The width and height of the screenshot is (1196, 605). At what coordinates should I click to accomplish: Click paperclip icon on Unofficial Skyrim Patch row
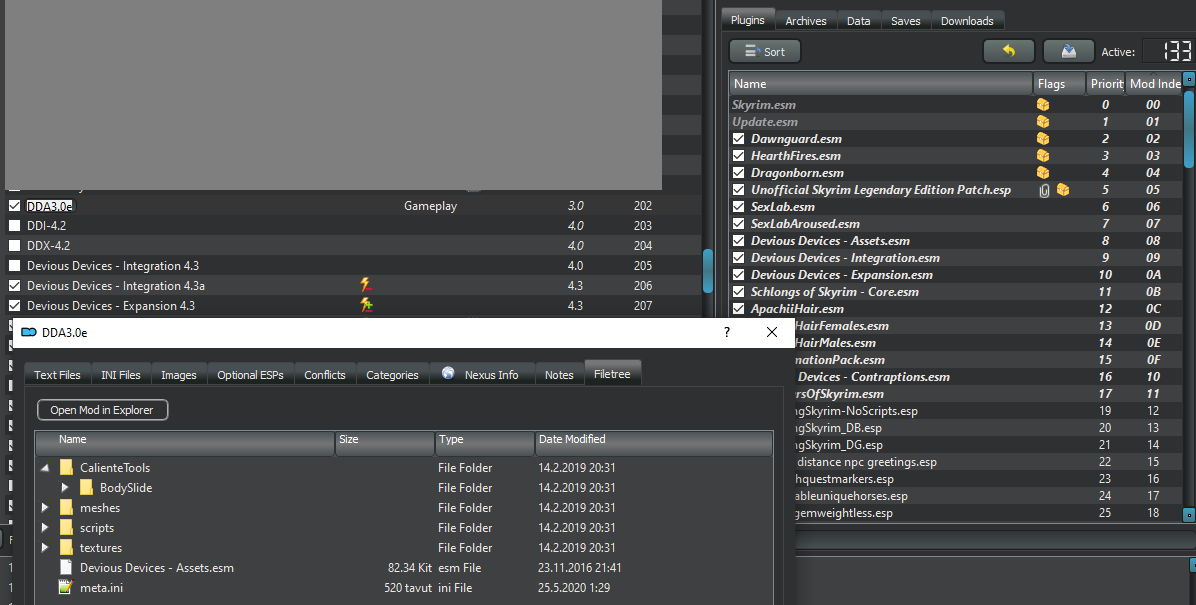pos(1044,190)
